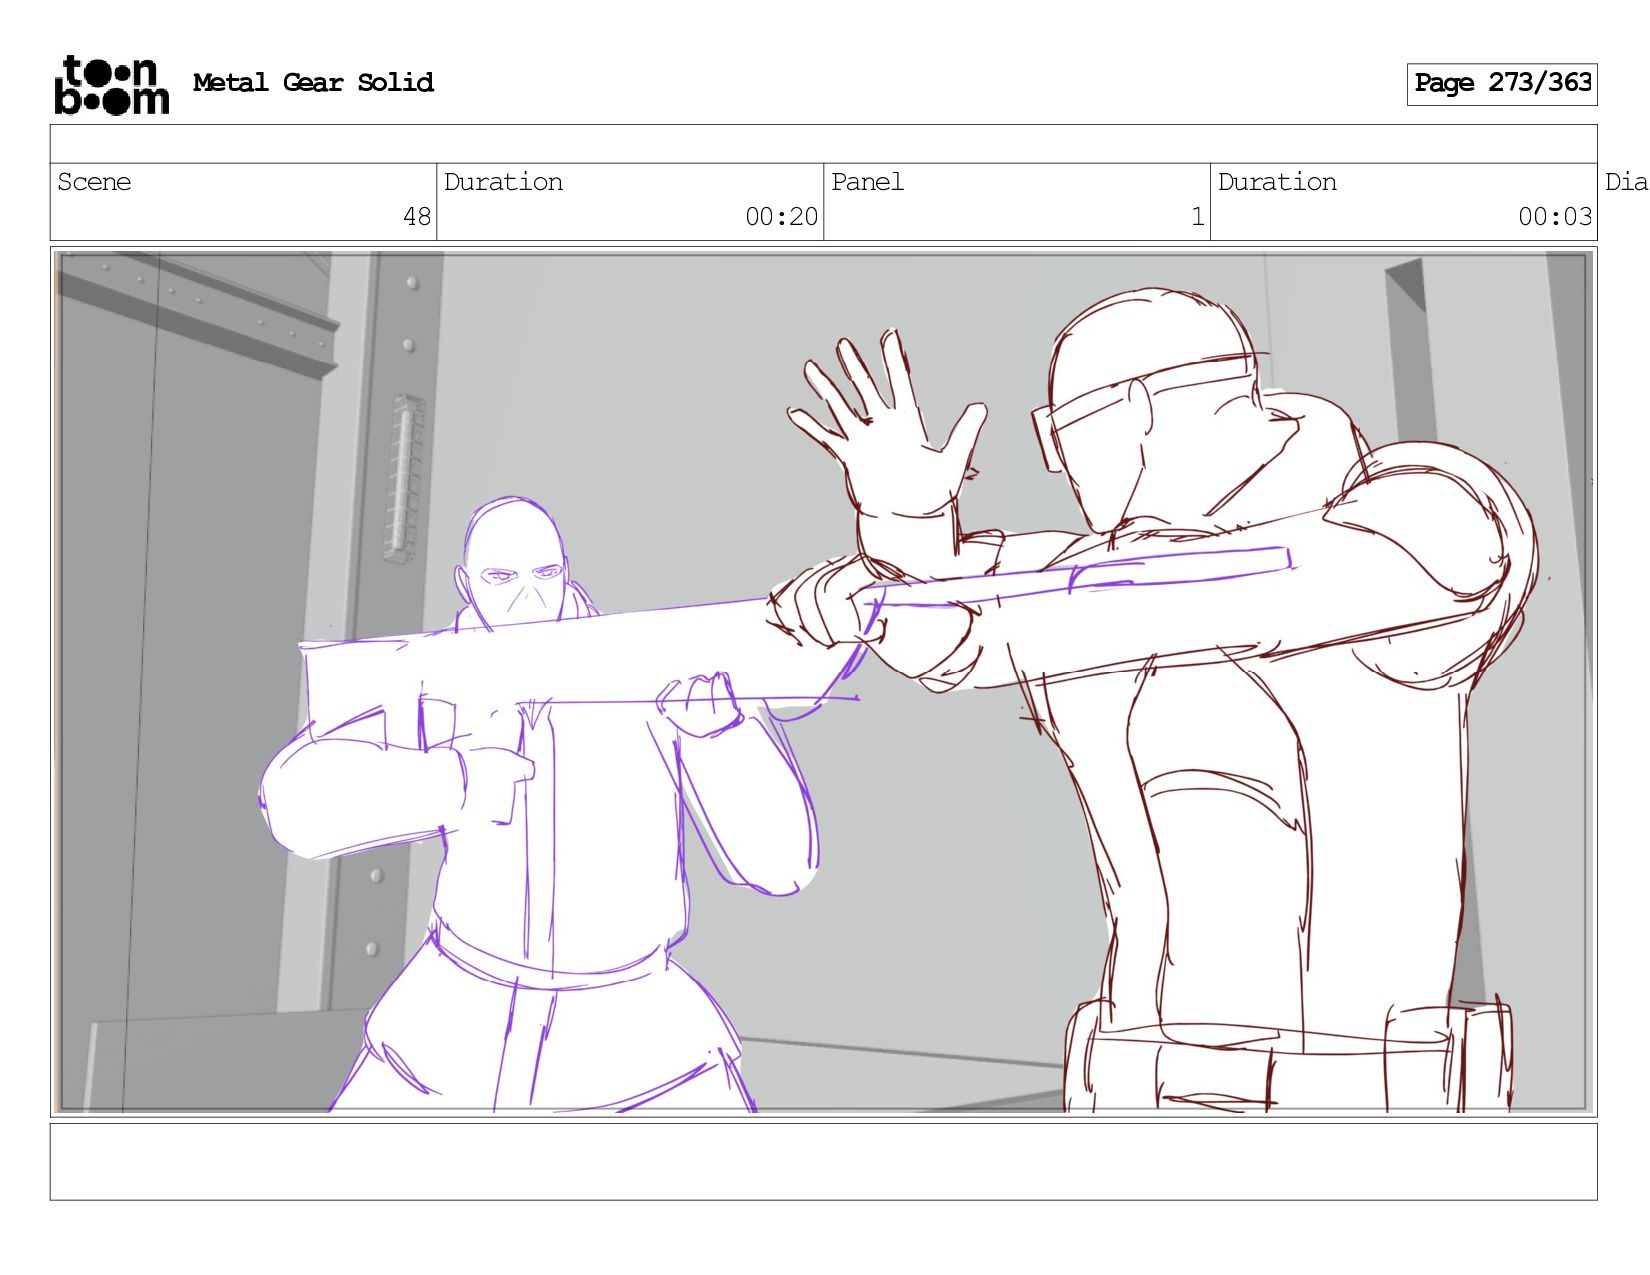The image size is (1650, 1275).
Task: Click the cut-off 'Dia' column header
Action: [x=1626, y=182]
